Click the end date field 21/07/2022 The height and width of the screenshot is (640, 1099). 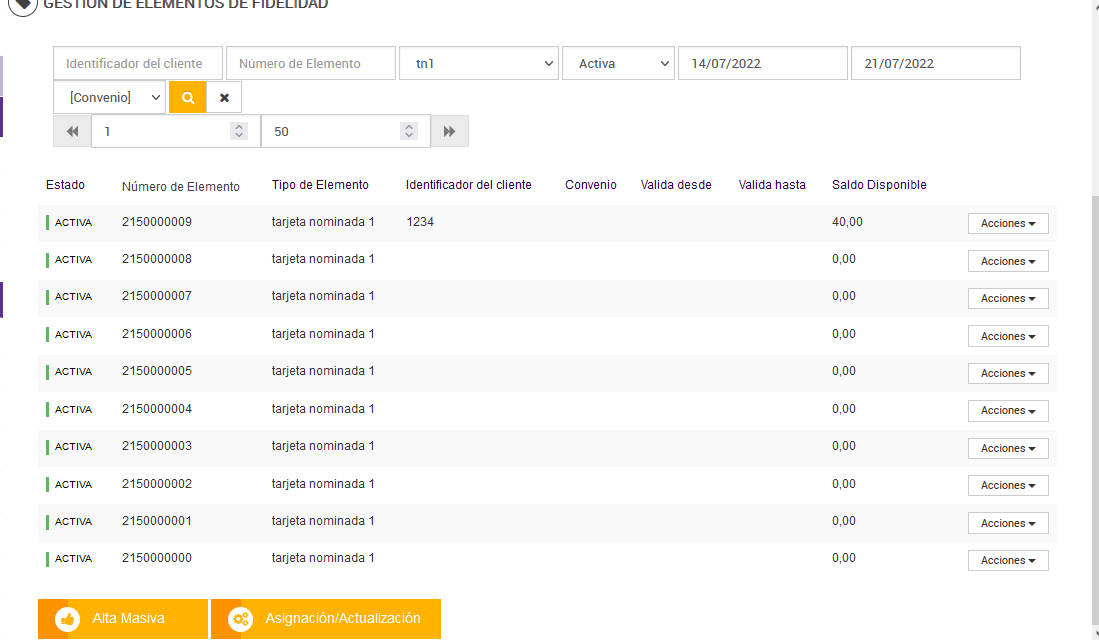tap(936, 63)
